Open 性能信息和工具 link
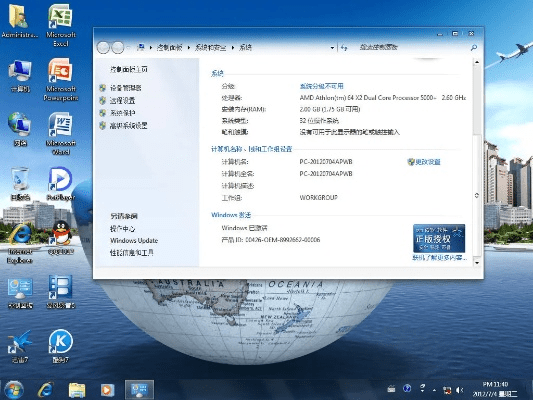The image size is (533, 400). pyautogui.click(x=132, y=253)
